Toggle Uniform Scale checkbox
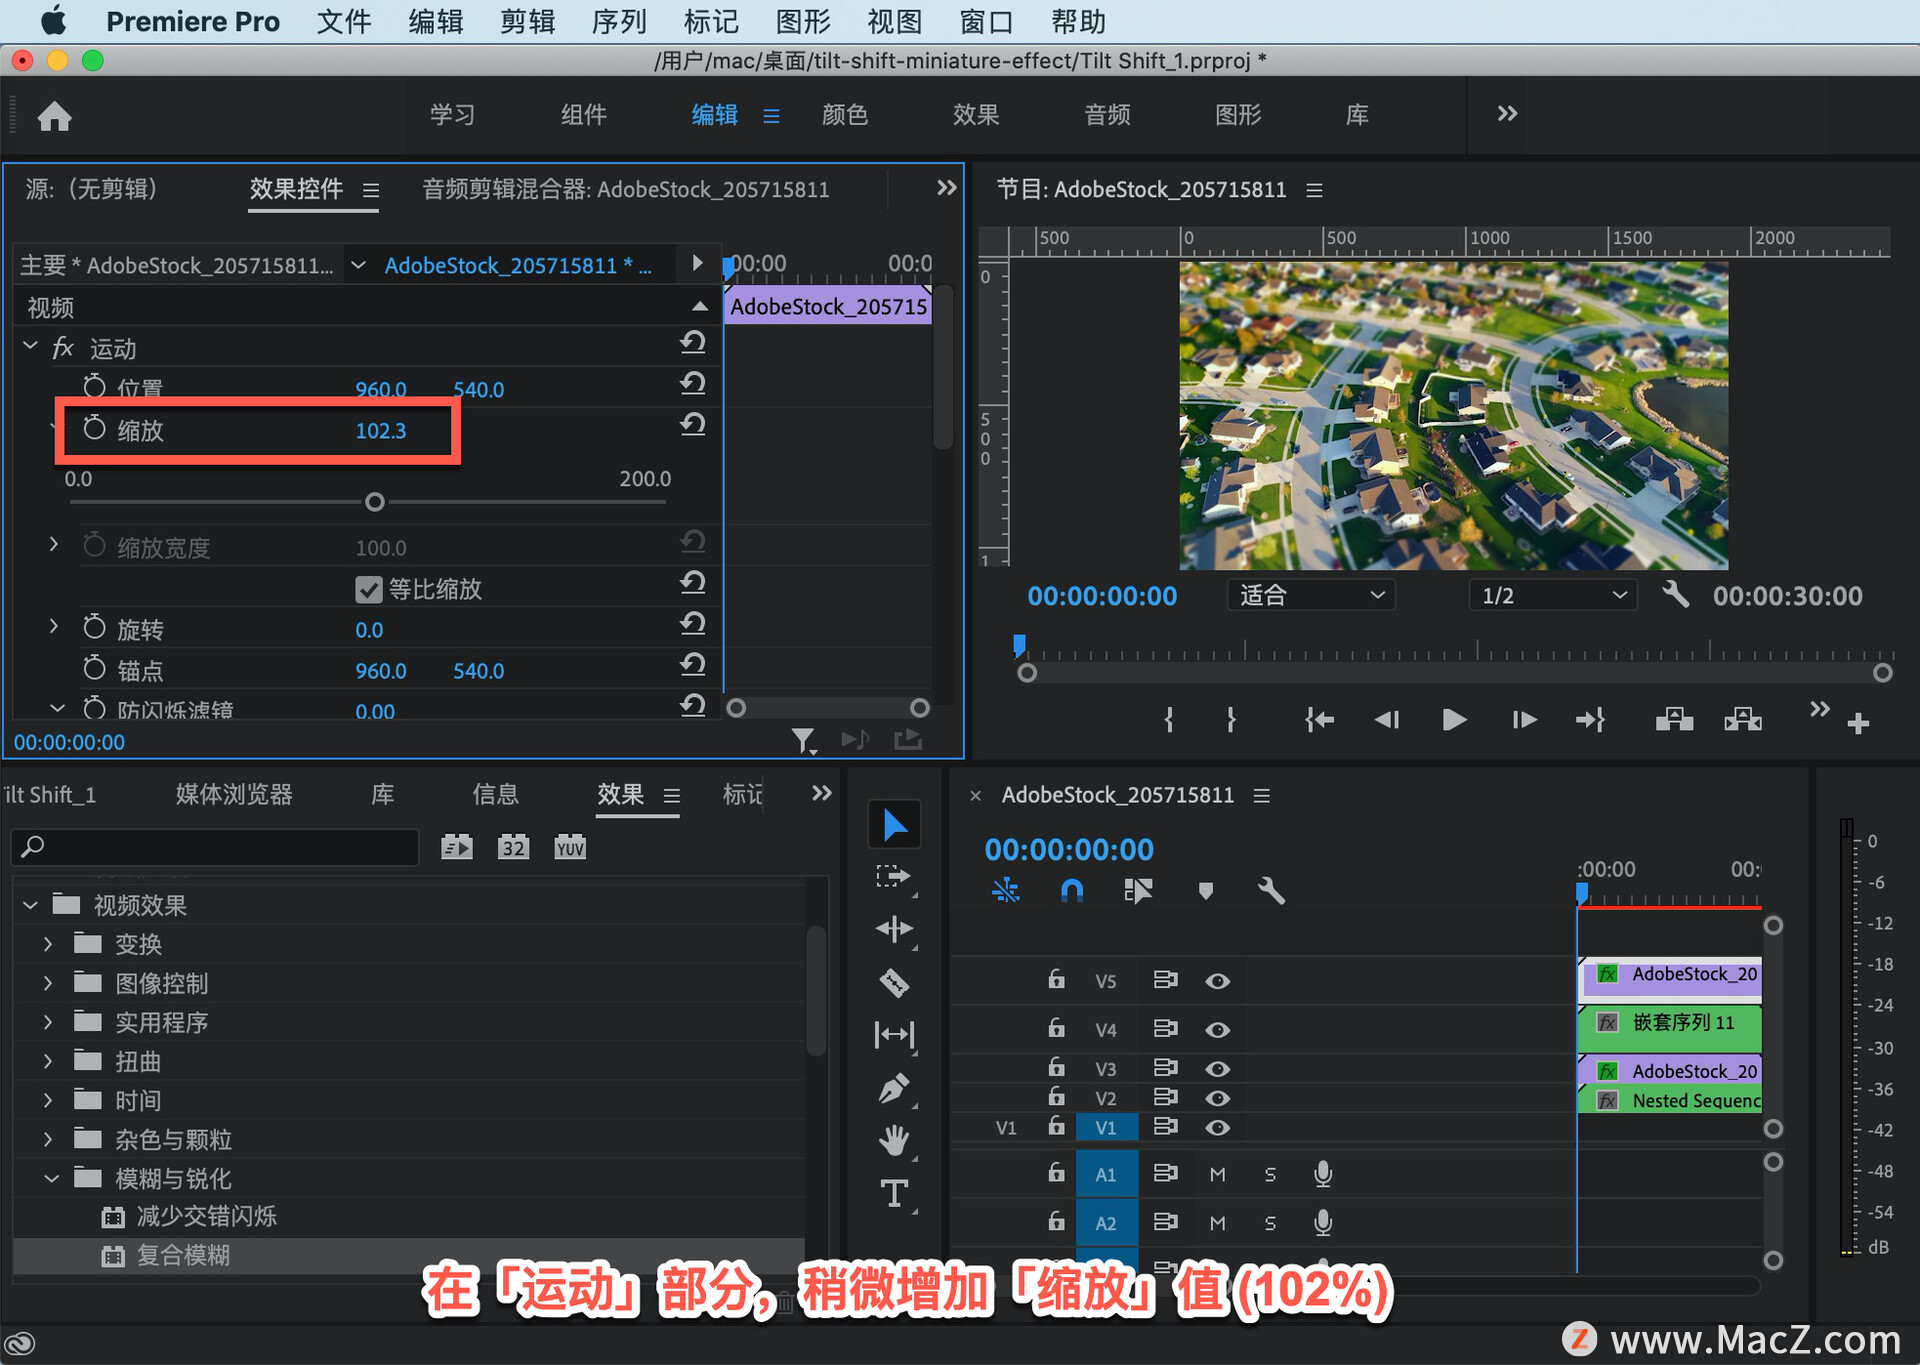The width and height of the screenshot is (1920, 1365). tap(368, 589)
